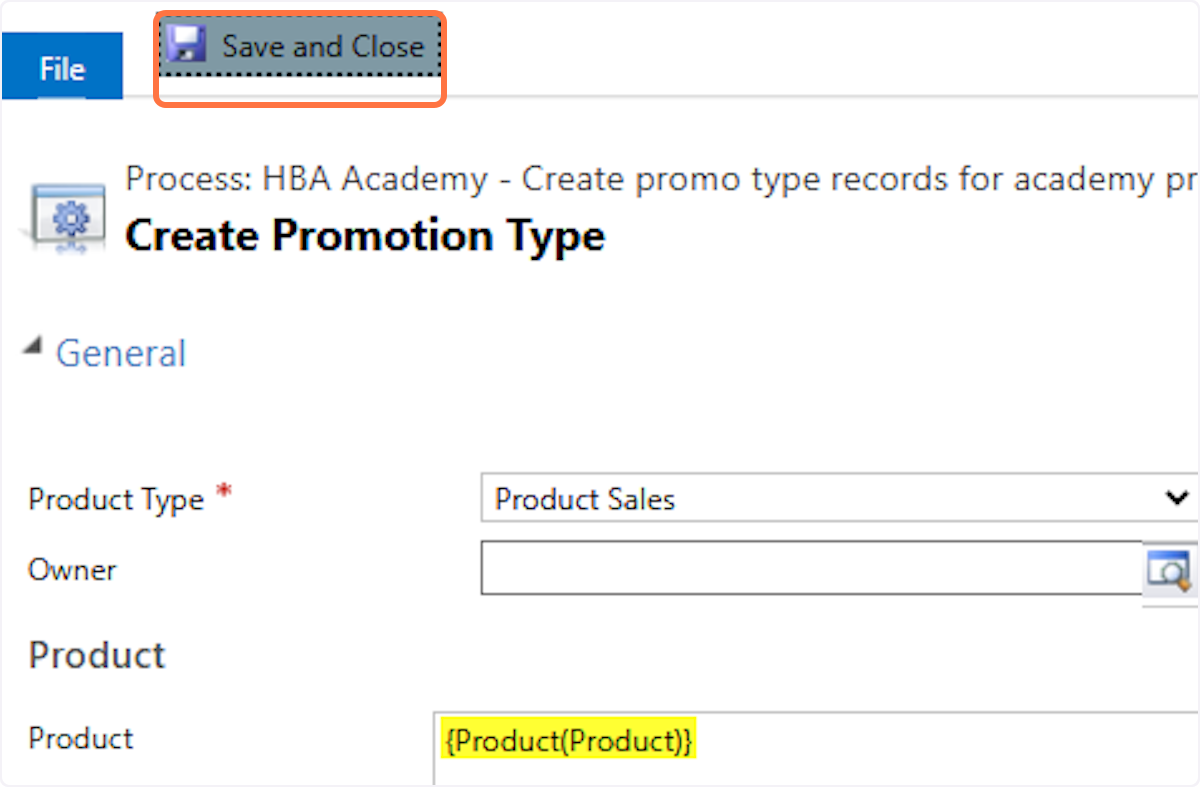Screen dimensions: 1200x787
Task: Click the floppy disk Save icon
Action: 186,46
